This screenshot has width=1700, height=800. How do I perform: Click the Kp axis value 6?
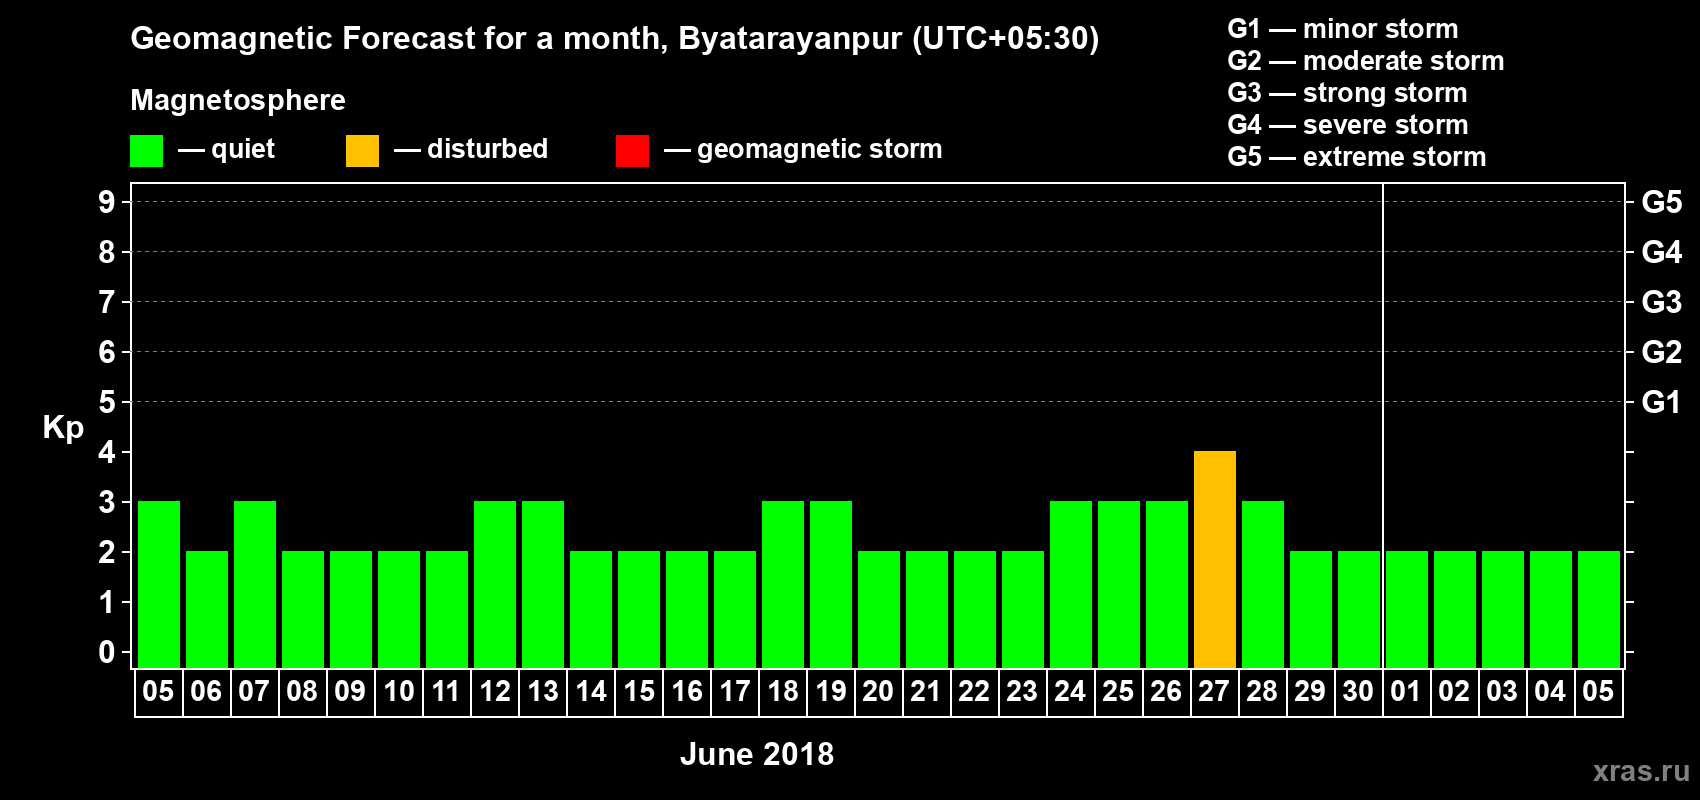point(107,352)
